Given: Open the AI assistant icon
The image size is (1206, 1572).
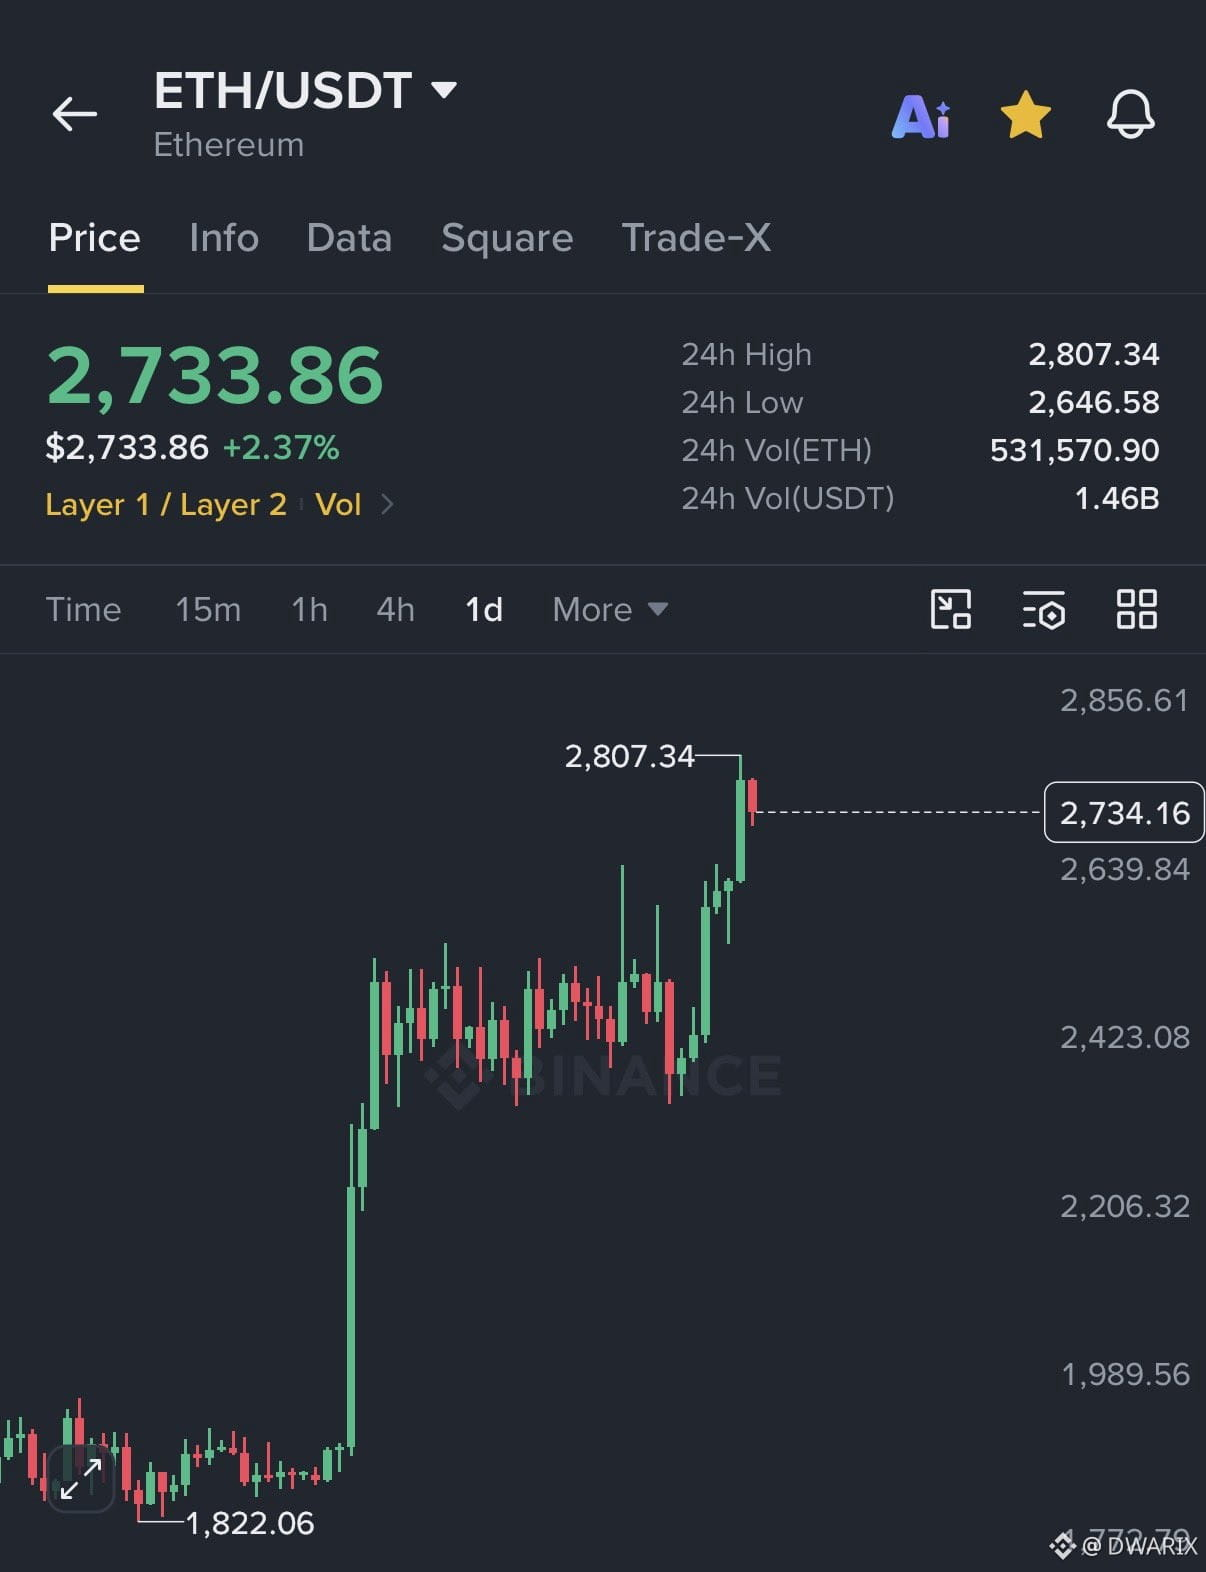Looking at the screenshot, I should click(x=921, y=116).
